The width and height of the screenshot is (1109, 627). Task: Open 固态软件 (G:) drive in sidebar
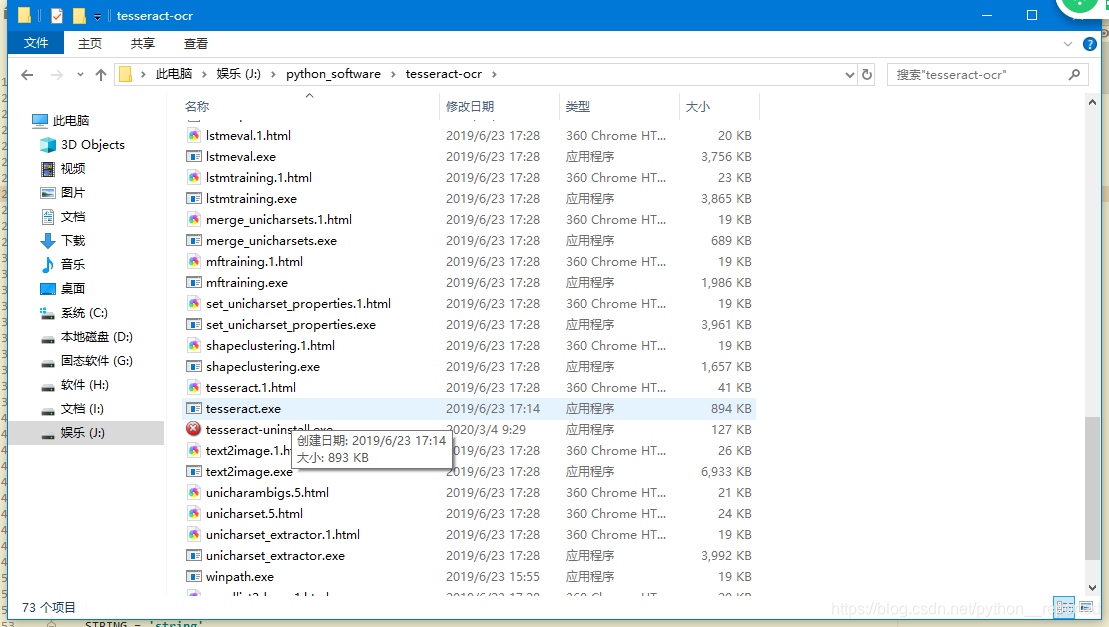(86, 361)
